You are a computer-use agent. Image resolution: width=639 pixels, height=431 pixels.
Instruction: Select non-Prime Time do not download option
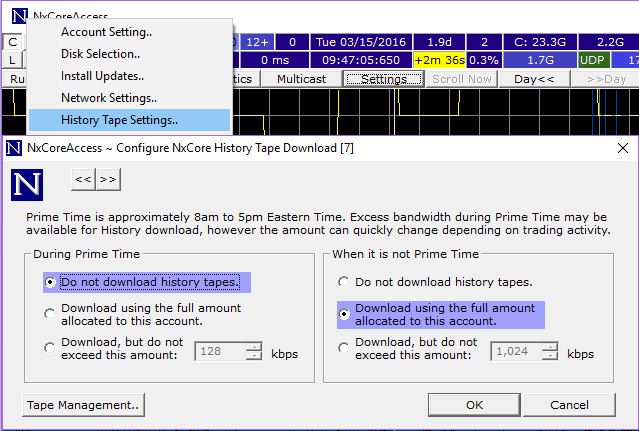(435, 282)
